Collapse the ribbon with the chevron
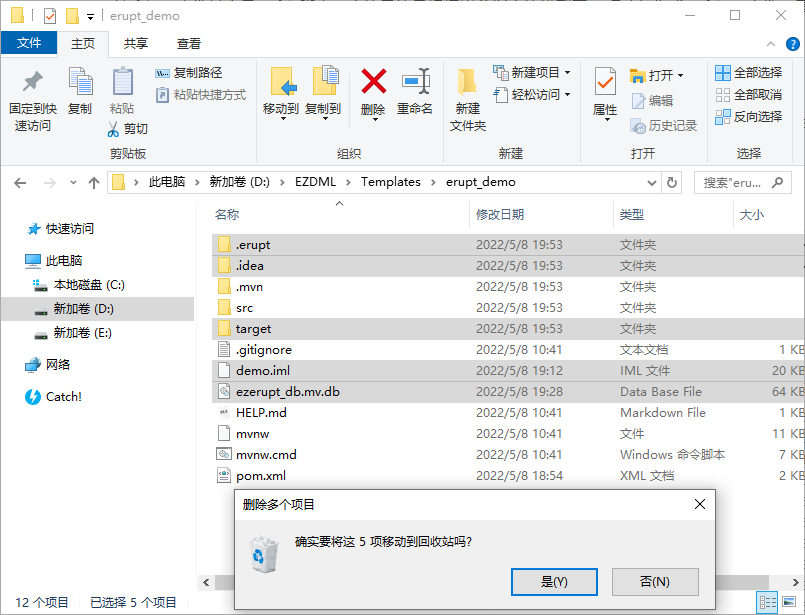This screenshot has height=615, width=805. tap(771, 44)
